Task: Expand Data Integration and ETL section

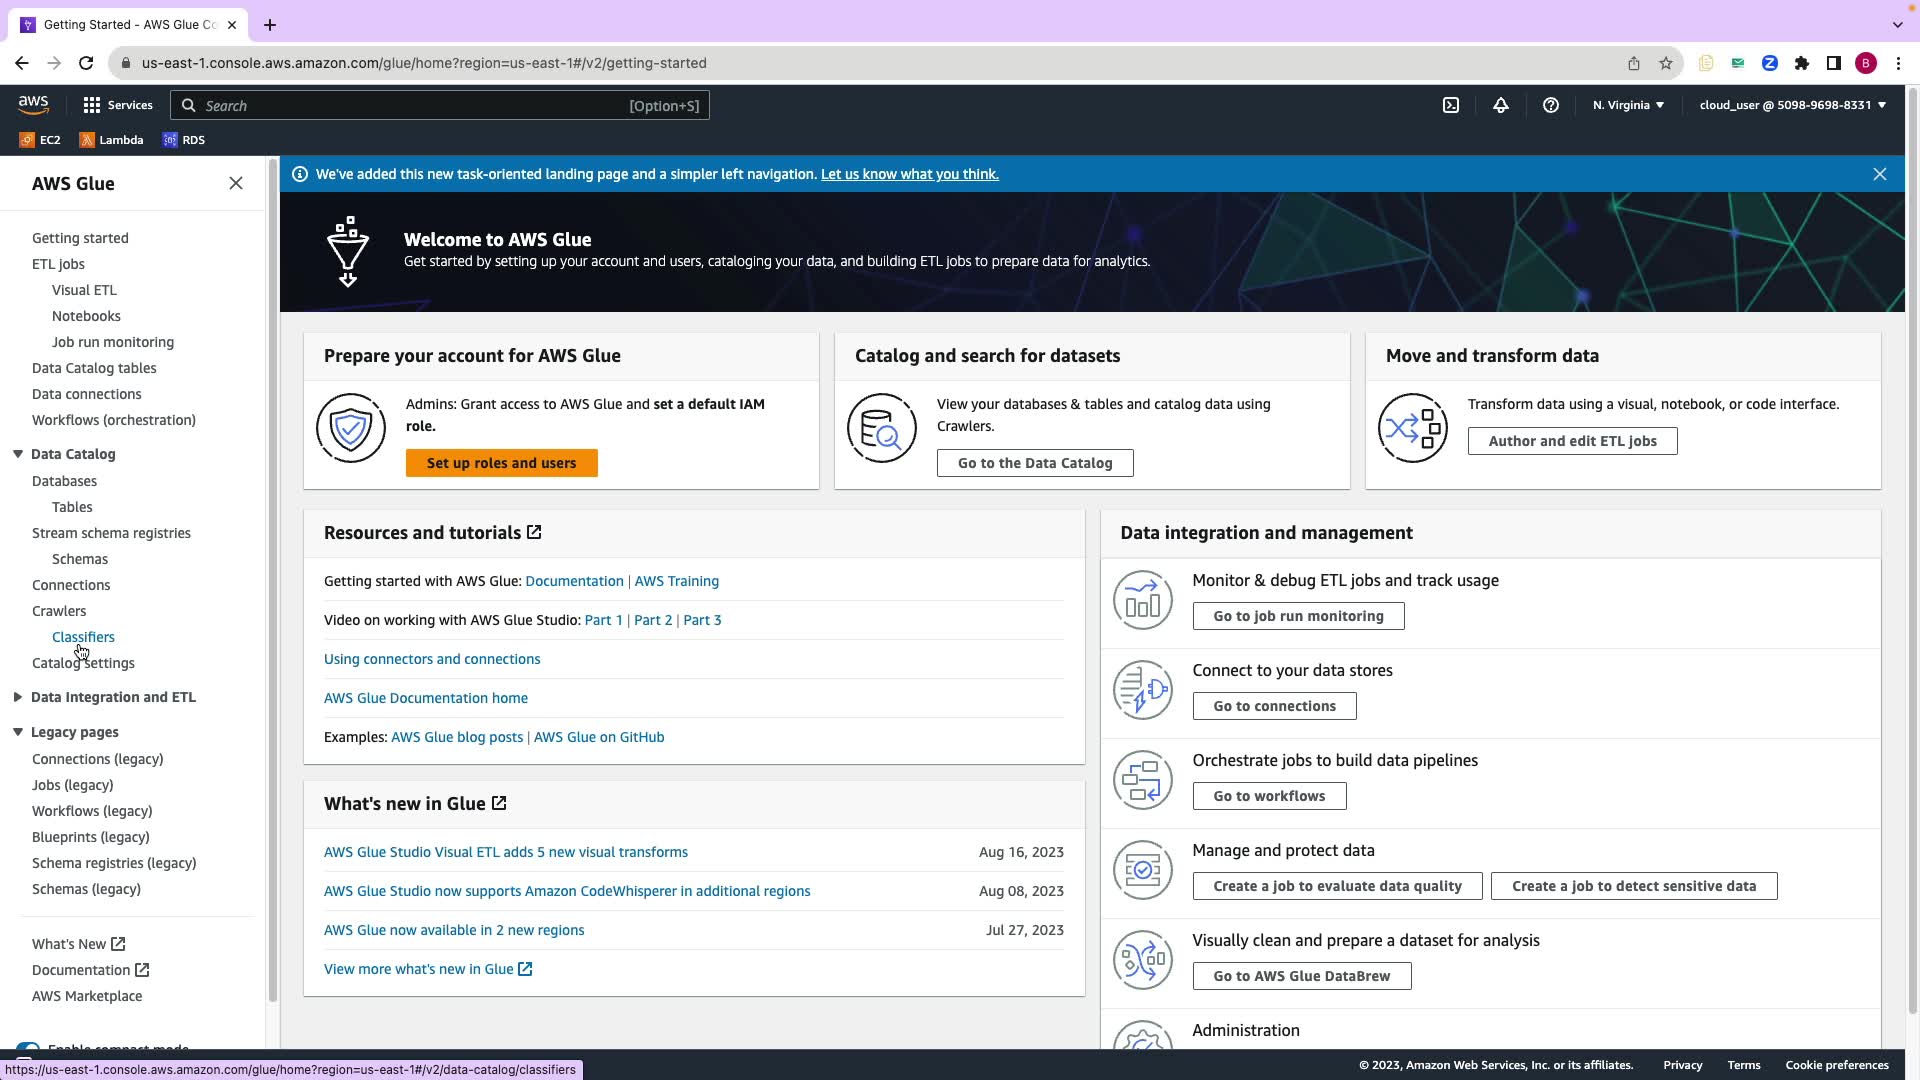Action: click(18, 697)
